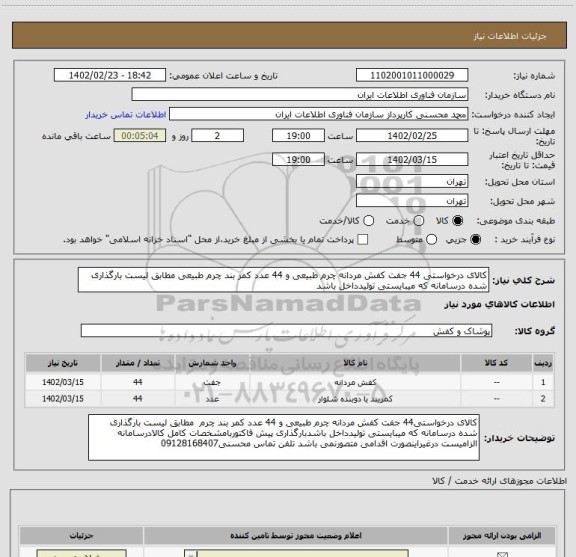Click the ایجاد کننده درخواست field
The image size is (576, 557).
click(318, 115)
